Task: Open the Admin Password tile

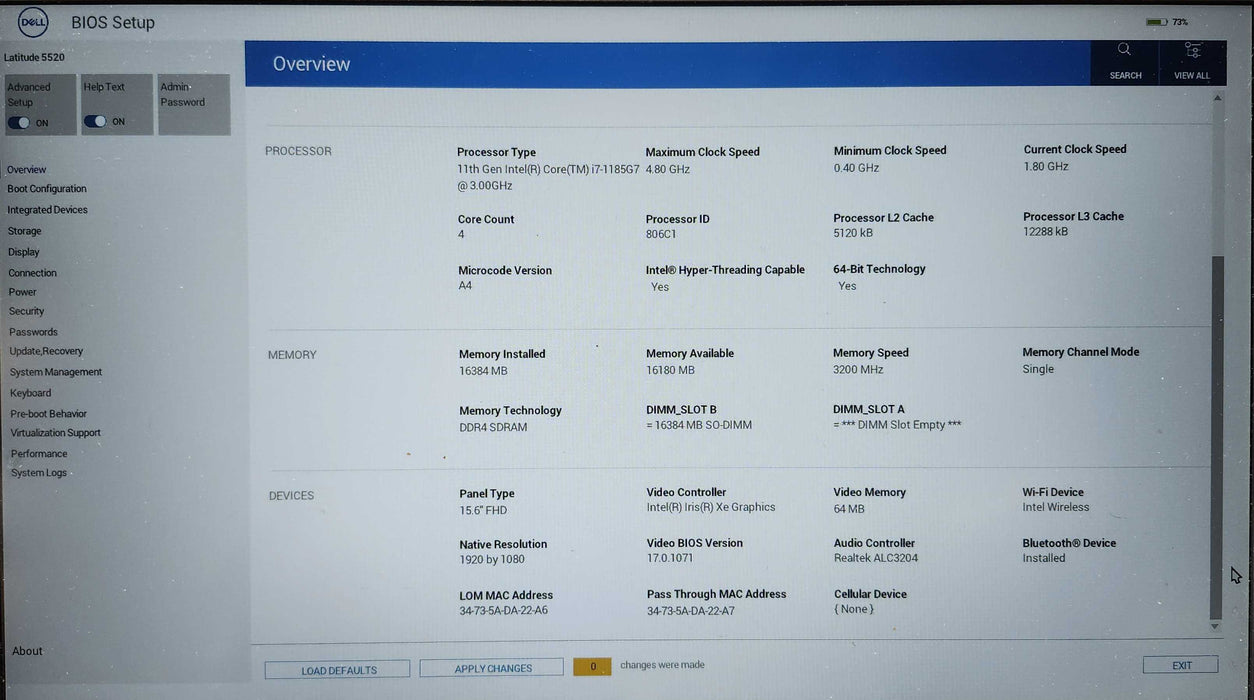Action: (193, 104)
